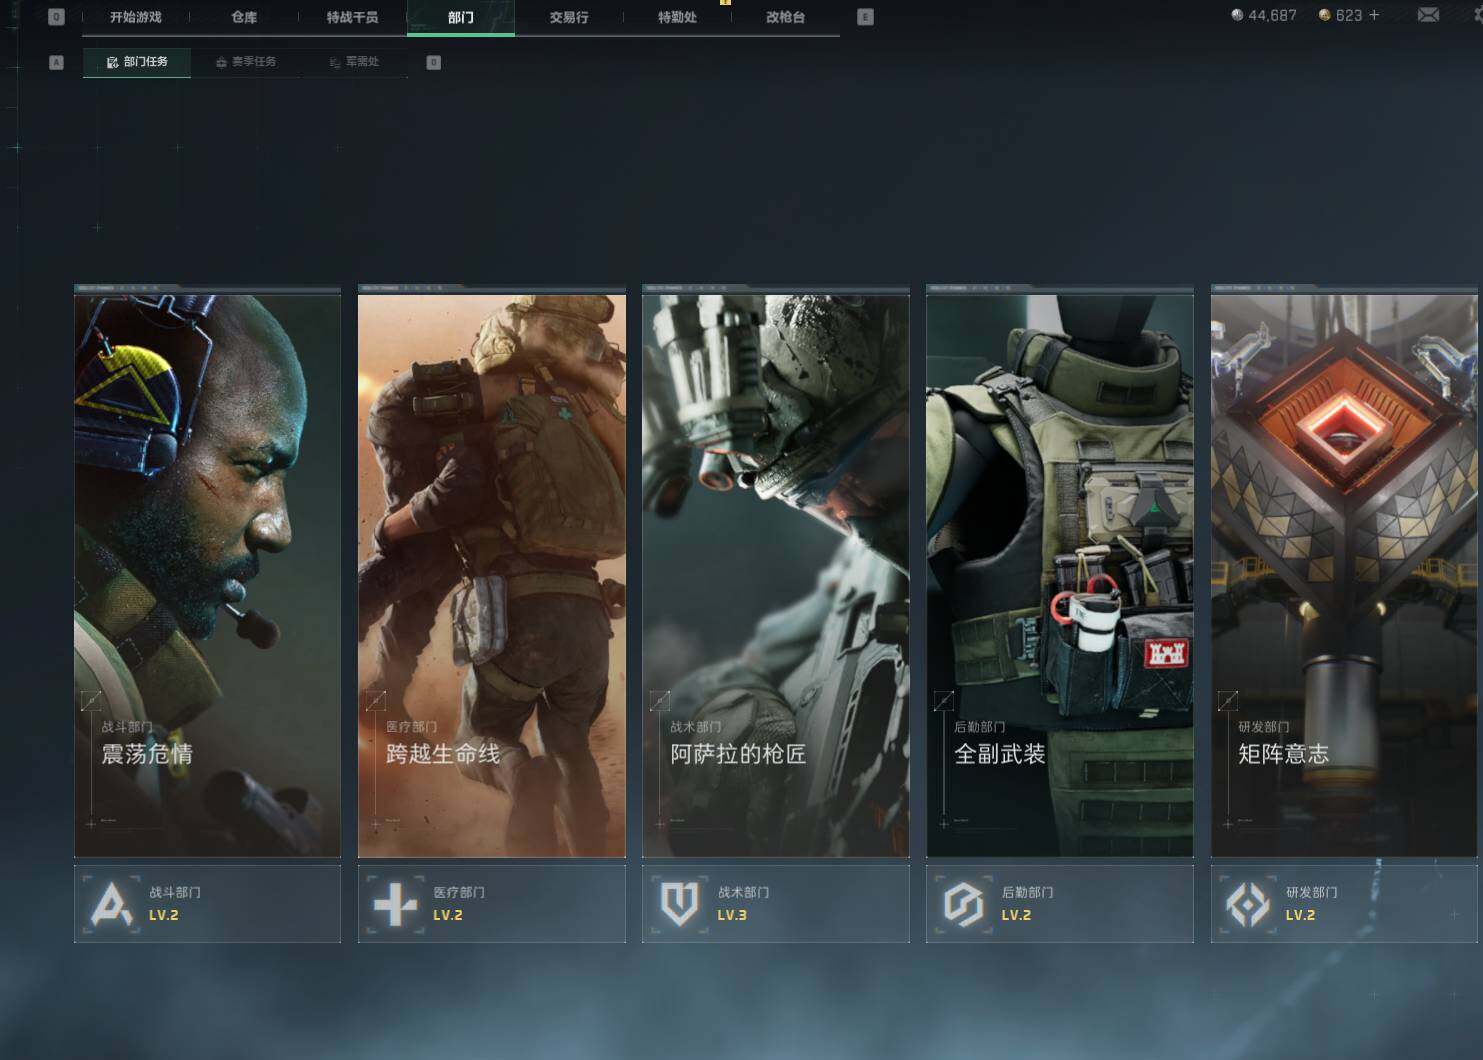Click the gold coin currency icon

[1325, 15]
